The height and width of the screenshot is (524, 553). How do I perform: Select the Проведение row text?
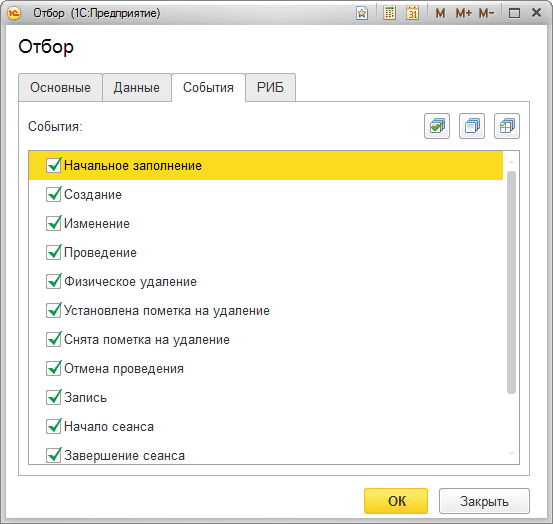[x=101, y=252]
